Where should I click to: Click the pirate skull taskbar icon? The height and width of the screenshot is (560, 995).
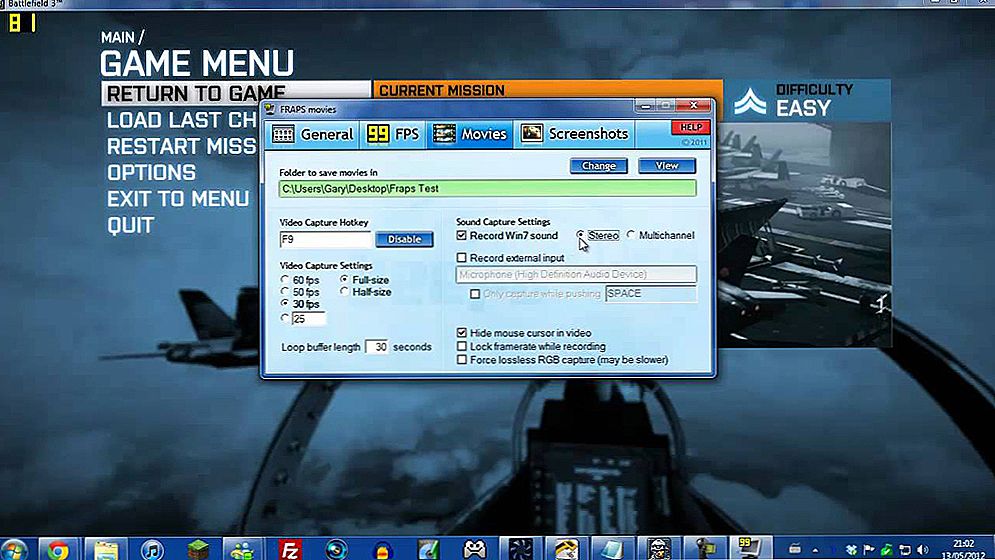[659, 550]
